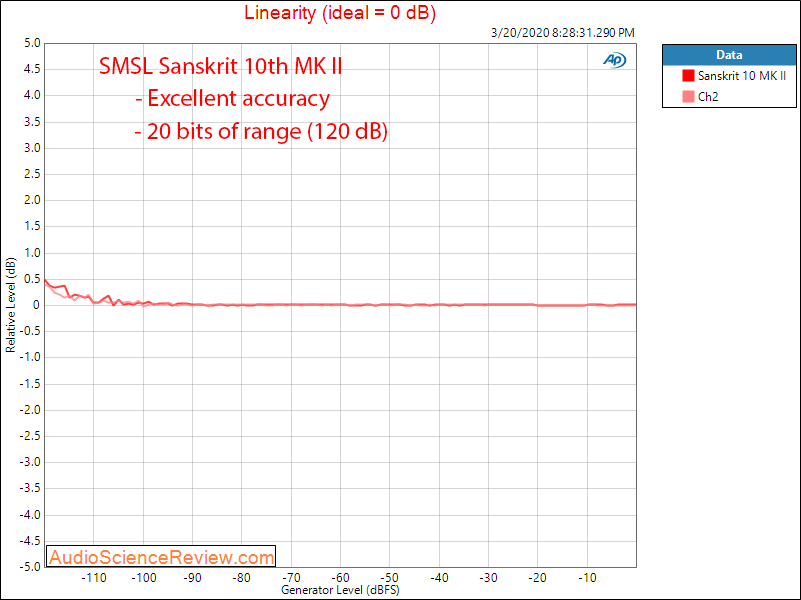Select the red Sanskrit 10 MK II swatch
The image size is (801, 600).
[x=688, y=76]
